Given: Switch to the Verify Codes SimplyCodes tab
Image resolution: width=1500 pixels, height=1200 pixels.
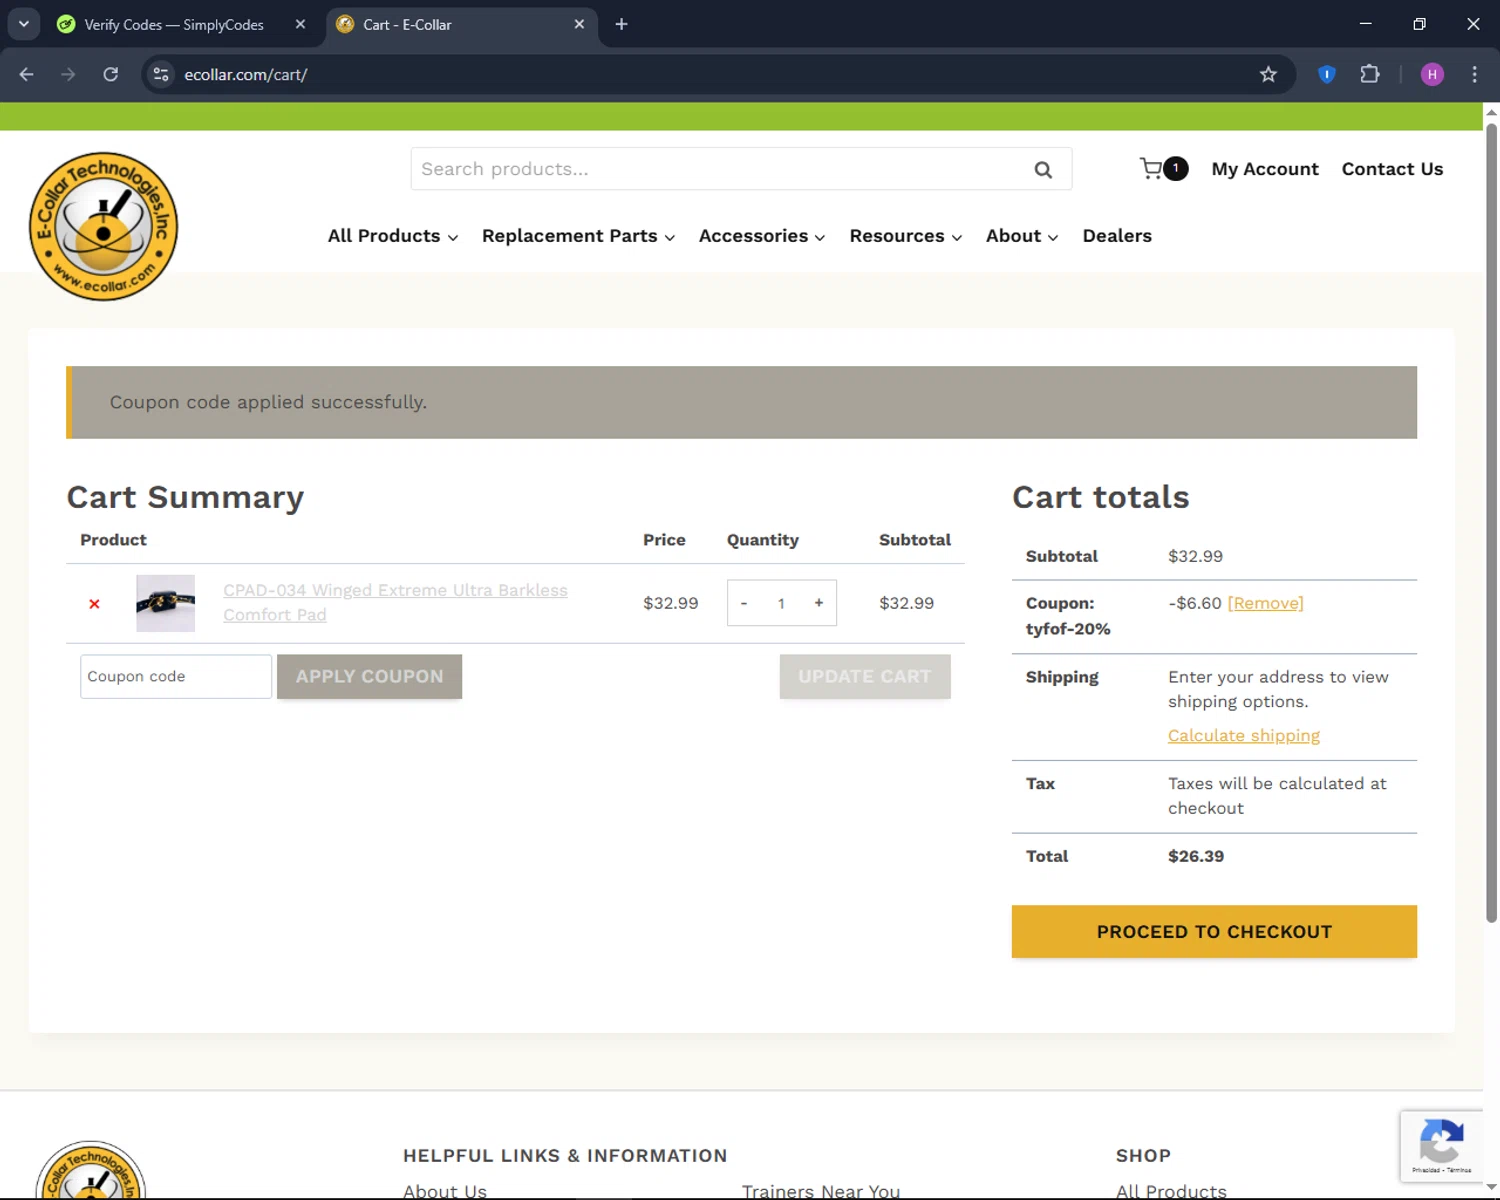Looking at the screenshot, I should [x=174, y=24].
